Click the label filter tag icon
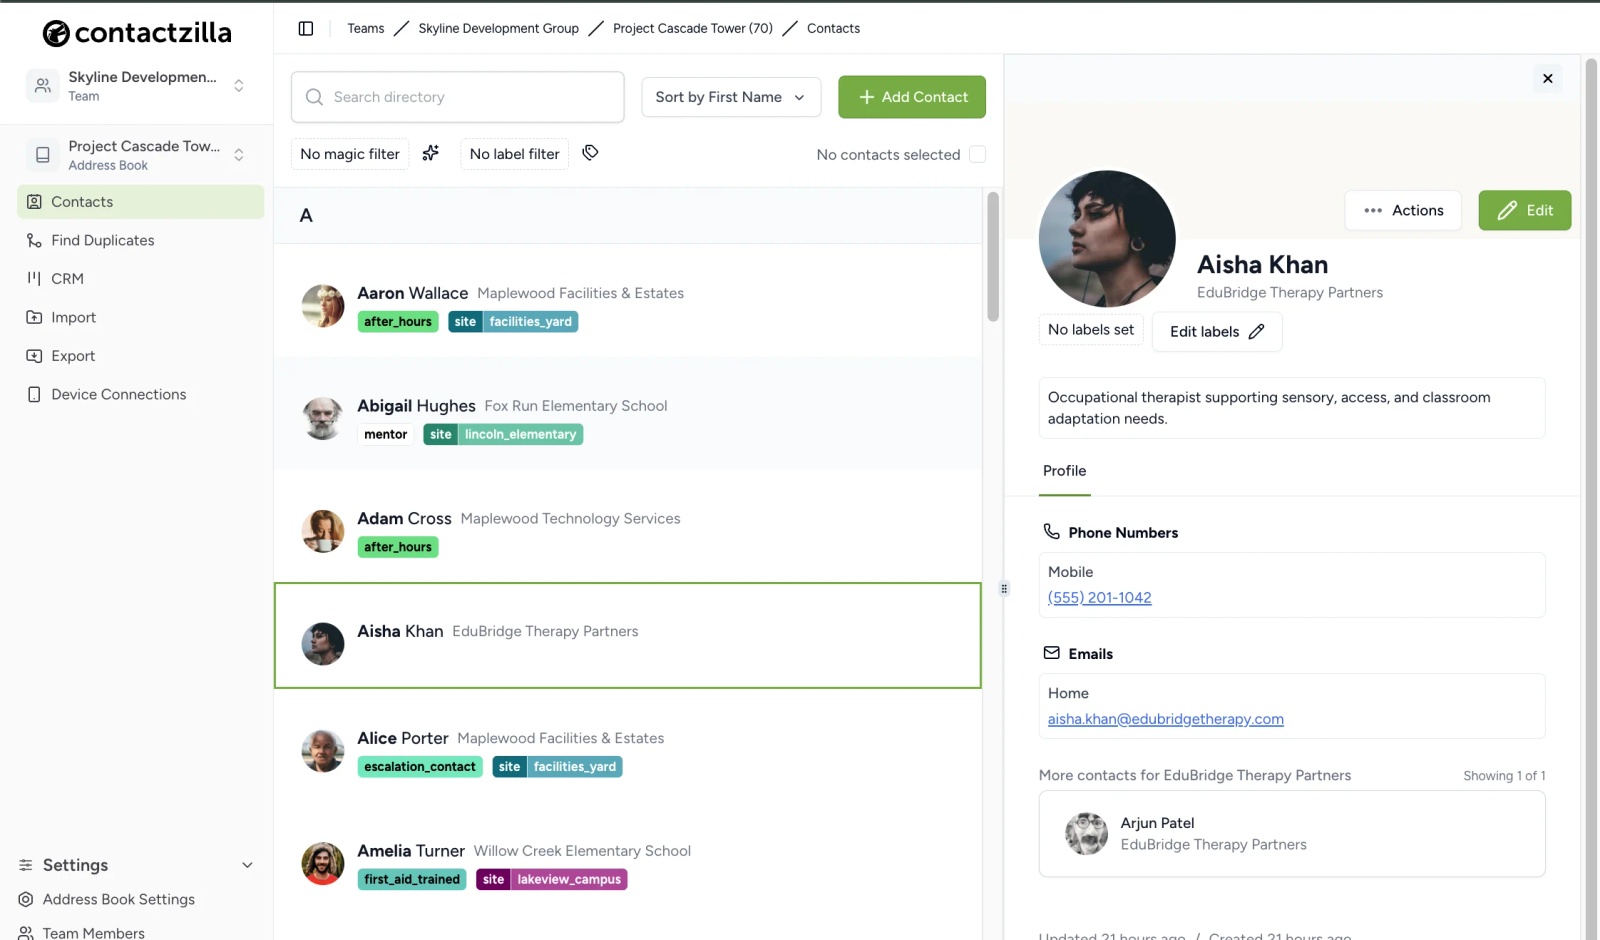This screenshot has width=1600, height=940. click(x=591, y=153)
